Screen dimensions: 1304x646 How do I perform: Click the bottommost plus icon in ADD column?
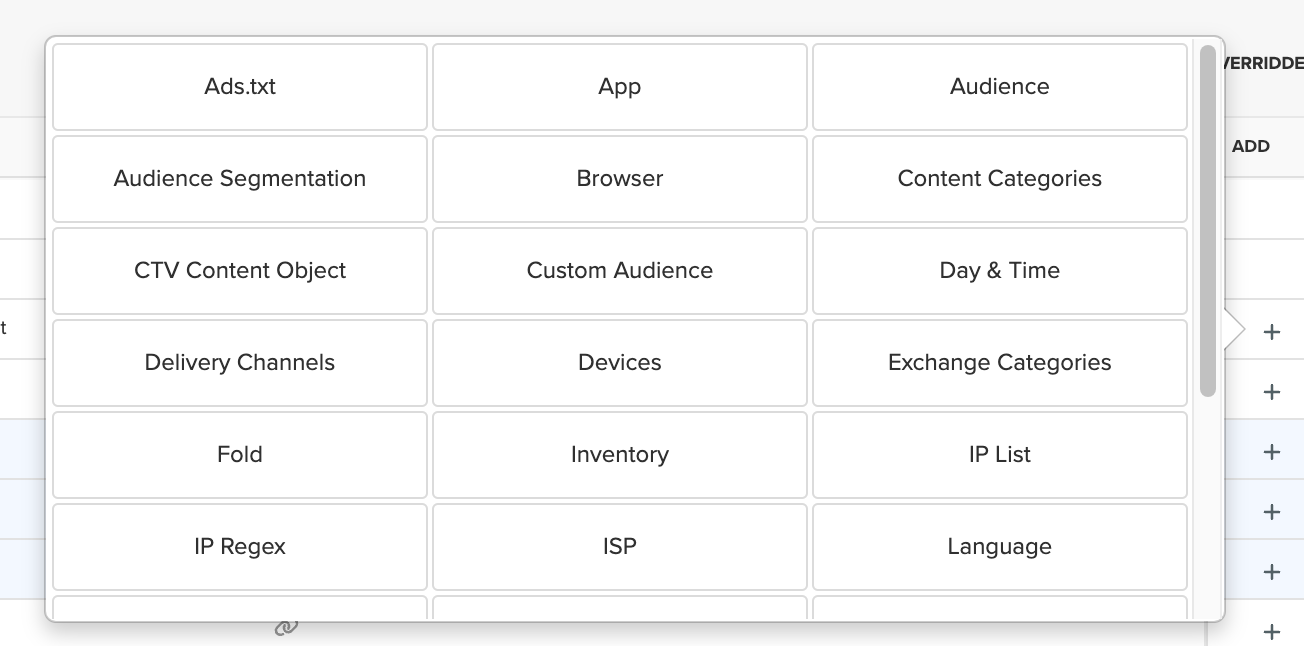(1271, 632)
